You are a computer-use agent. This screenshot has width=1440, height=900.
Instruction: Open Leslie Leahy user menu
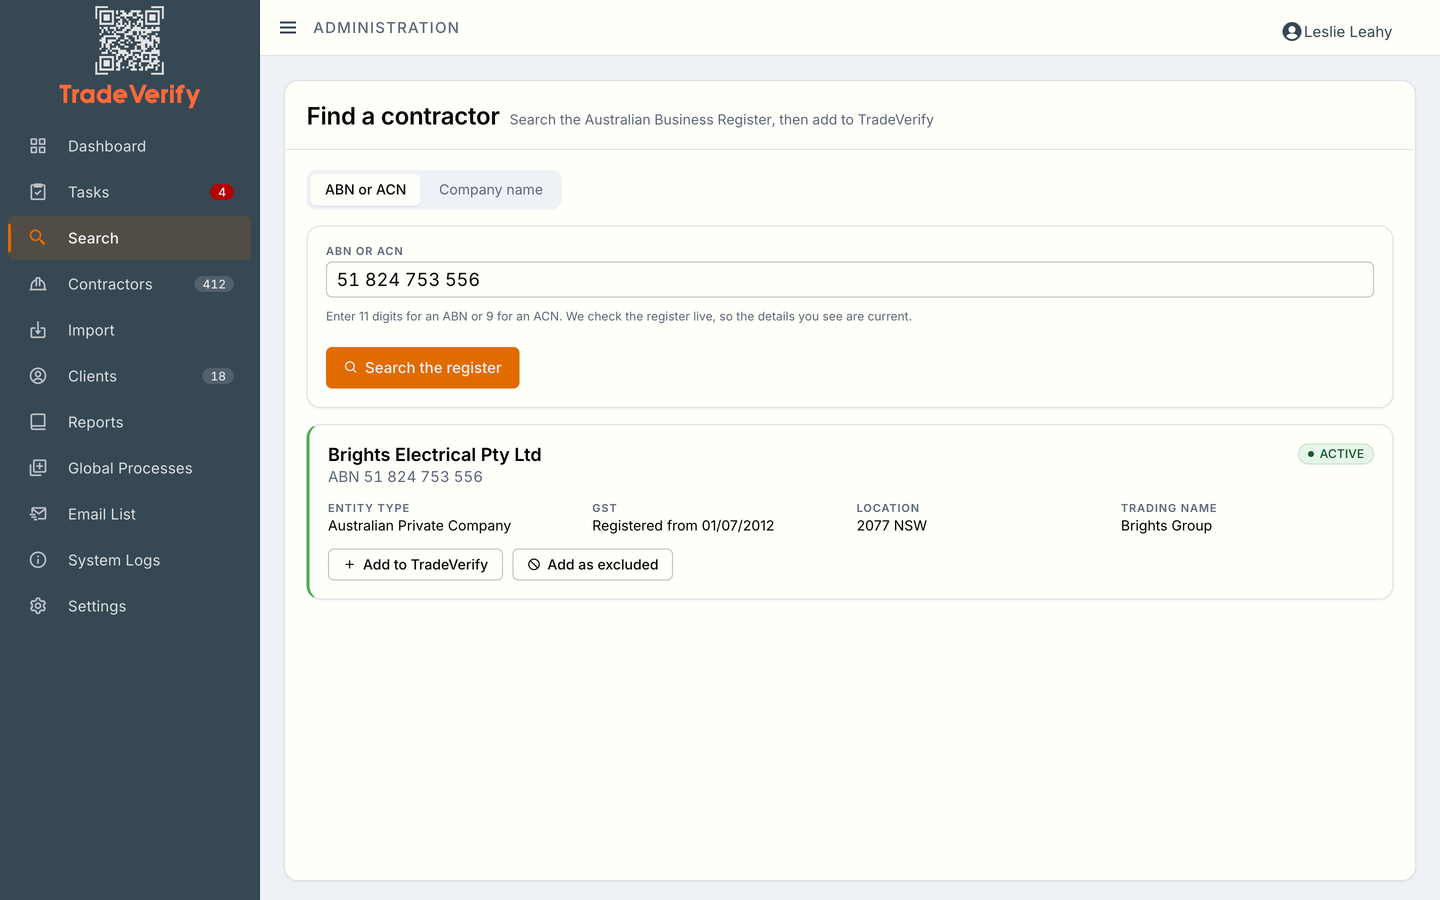(1337, 32)
